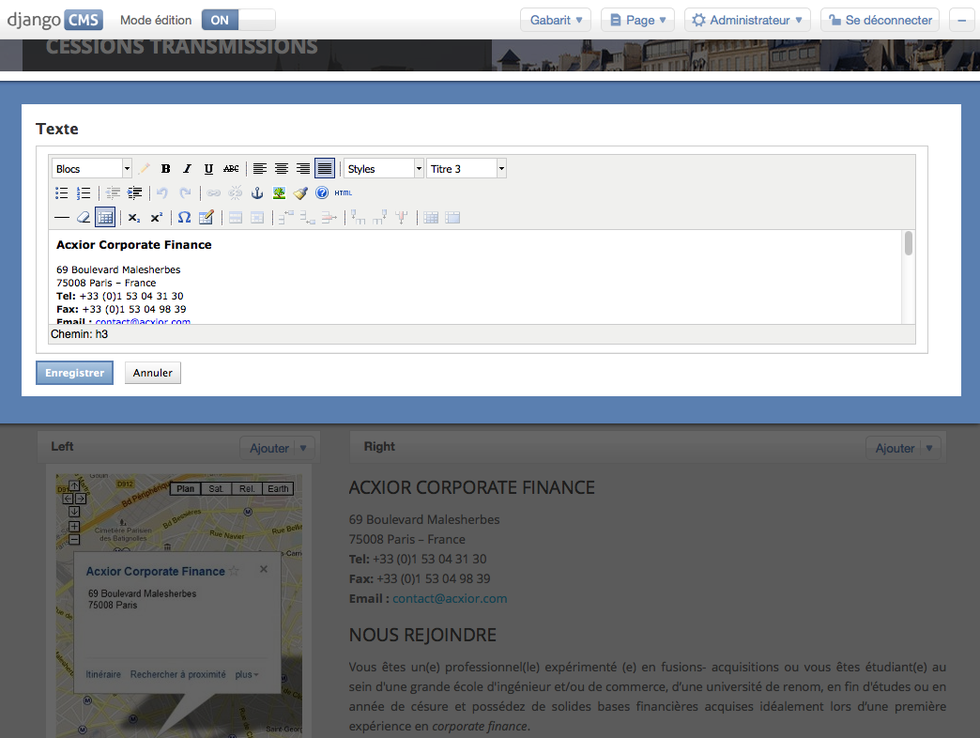Insert an anchor using the anchor icon
Screen dimensions: 980x738
(x=257, y=193)
